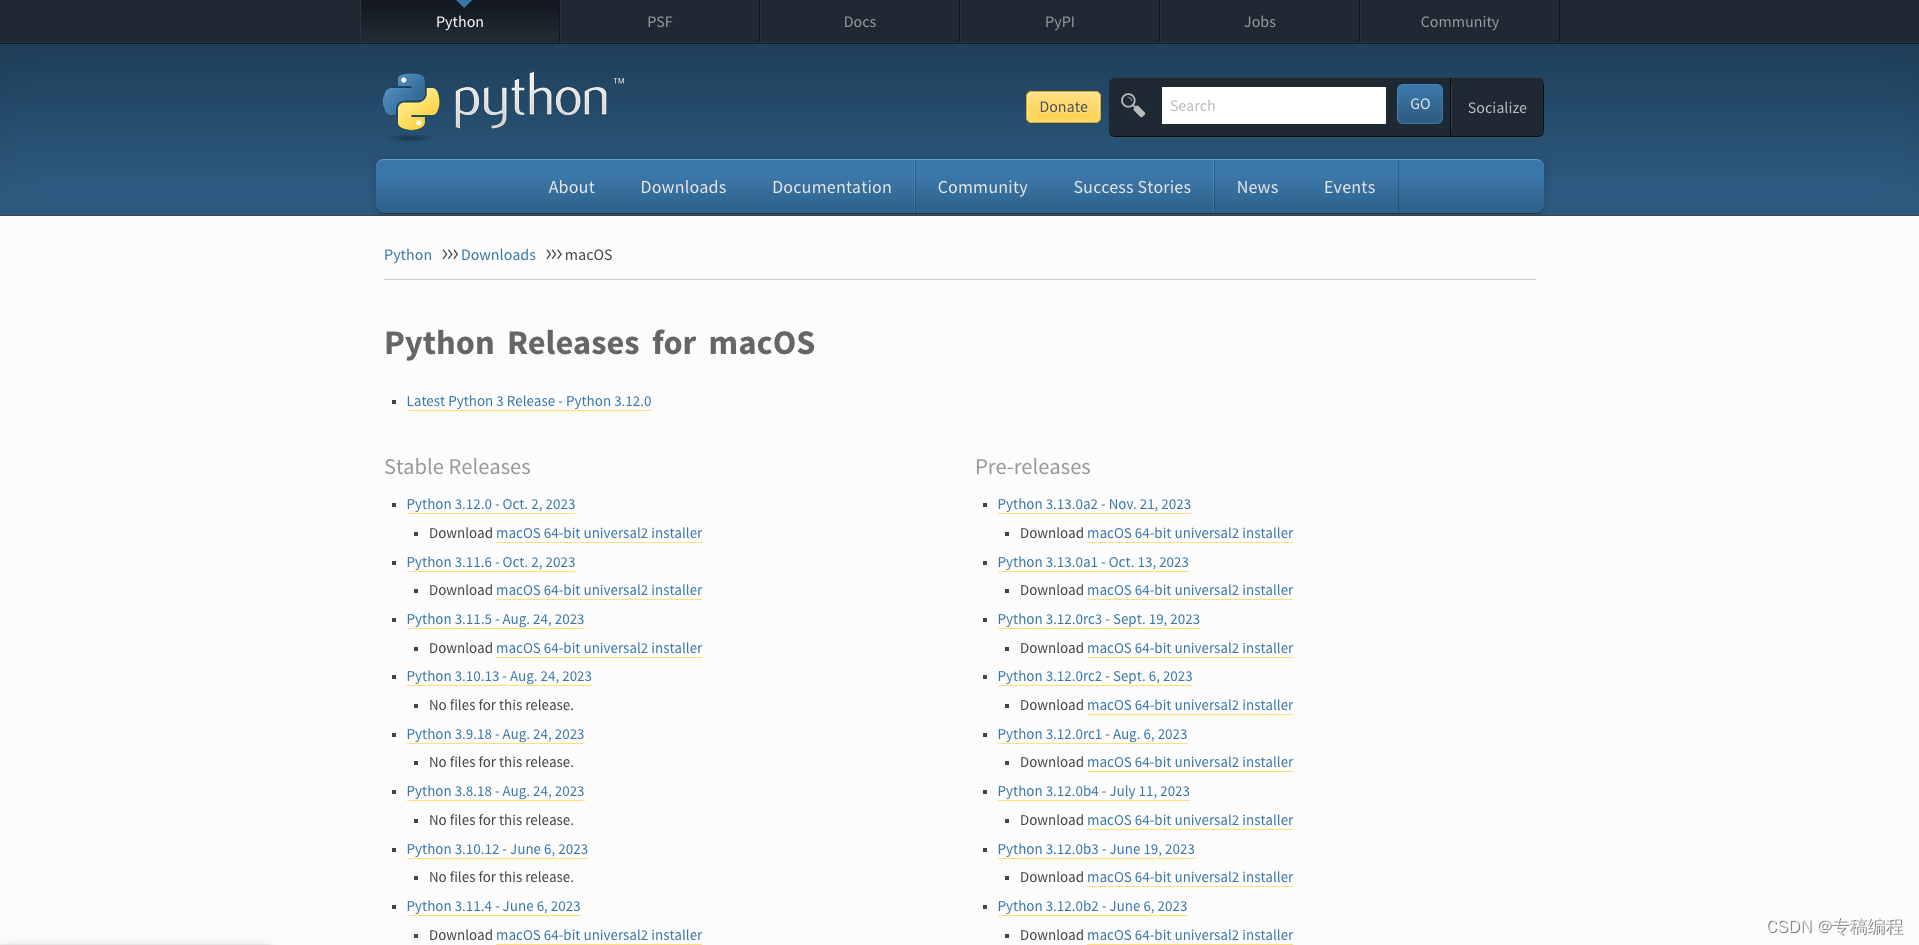Image resolution: width=1919 pixels, height=945 pixels.
Task: Open Python 3.13.0a2 - Nov. 21, 2023 pre-release
Action: coord(1094,504)
